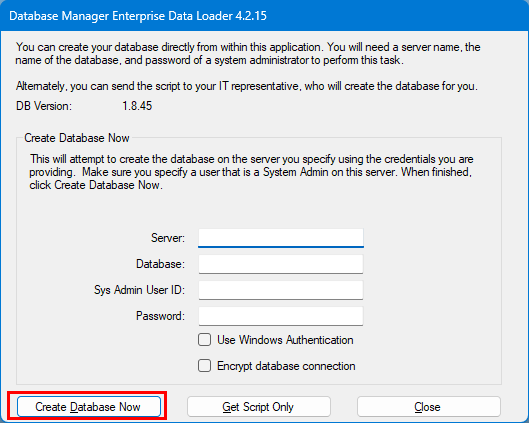Click the 1.8.45 version number

pos(137,106)
